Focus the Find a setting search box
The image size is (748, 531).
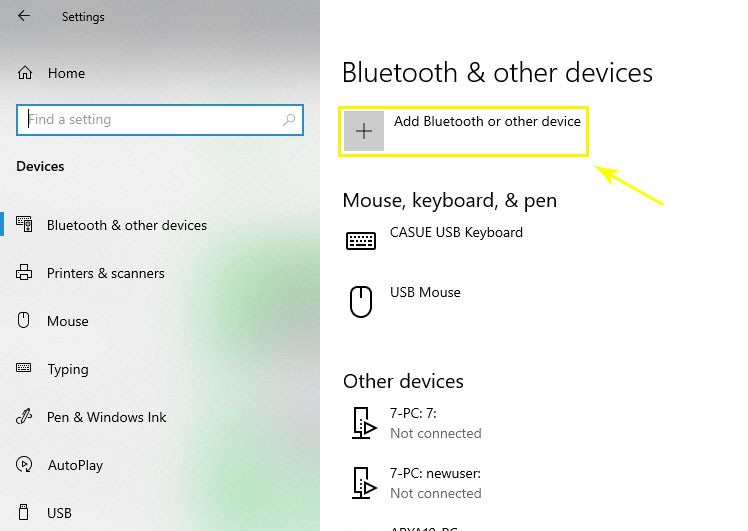[150, 120]
